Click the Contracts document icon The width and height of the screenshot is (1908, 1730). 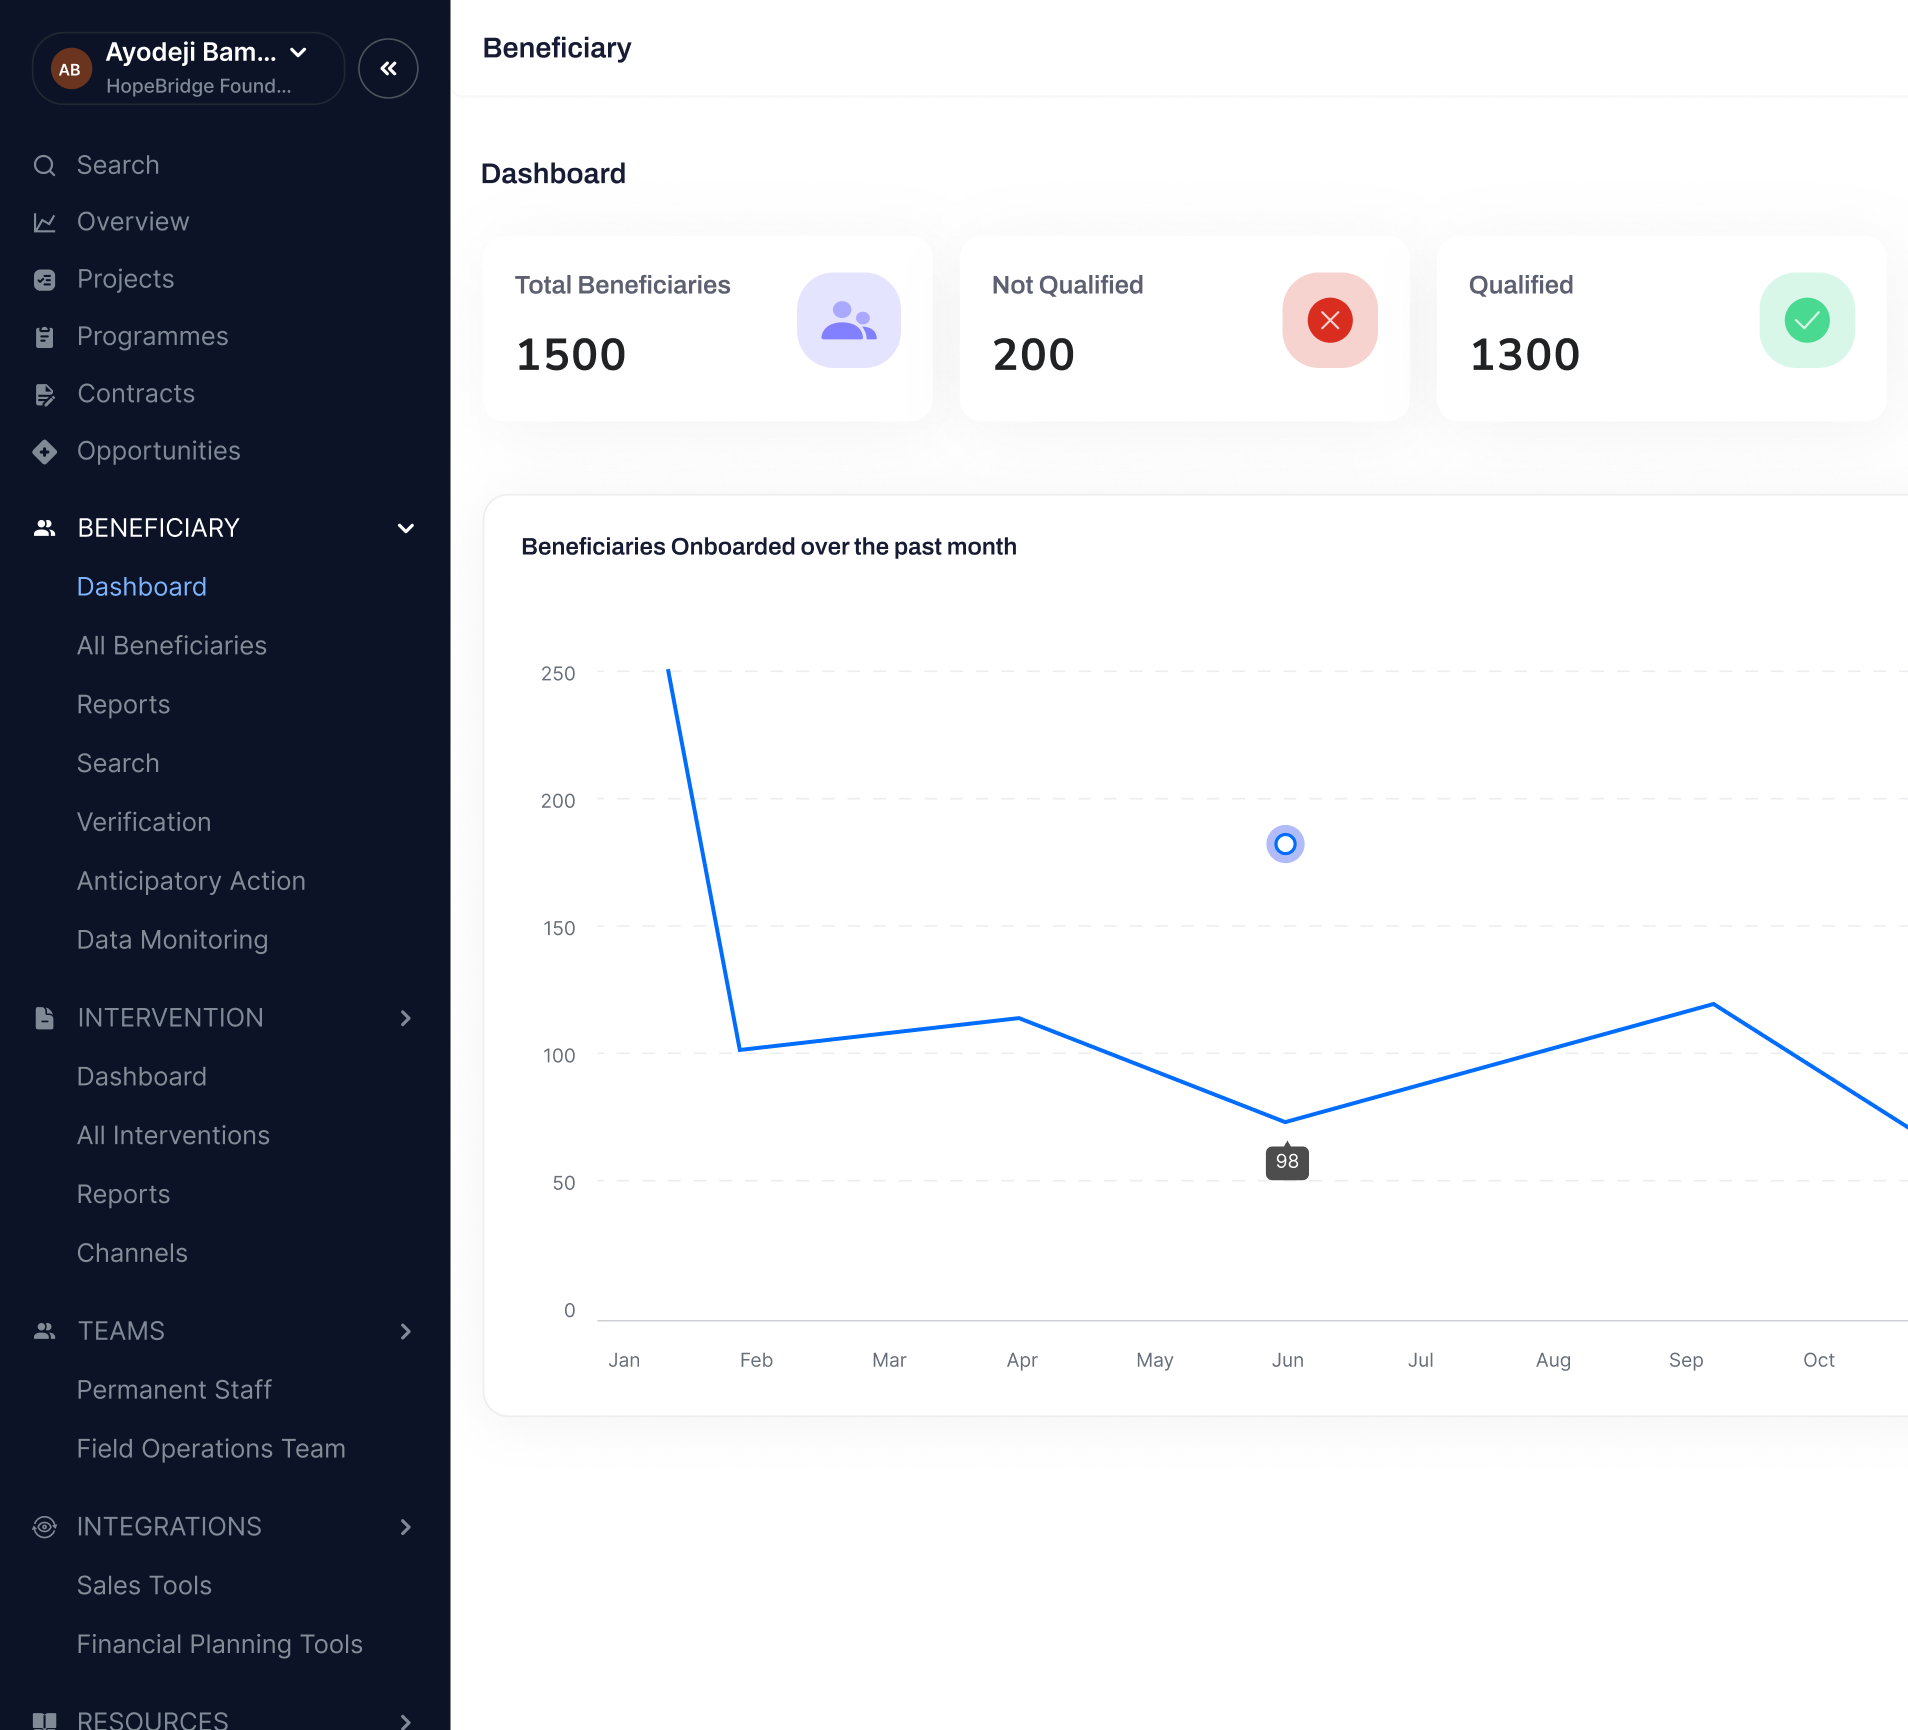(44, 394)
